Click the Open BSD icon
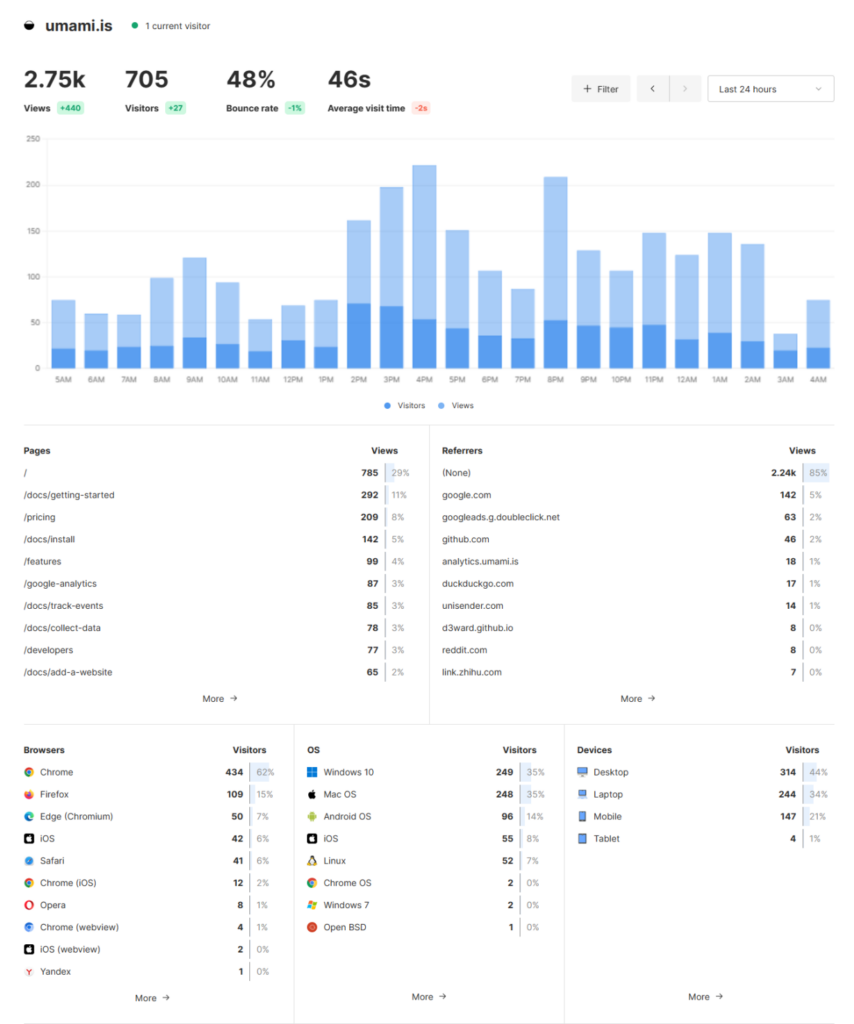 point(312,927)
